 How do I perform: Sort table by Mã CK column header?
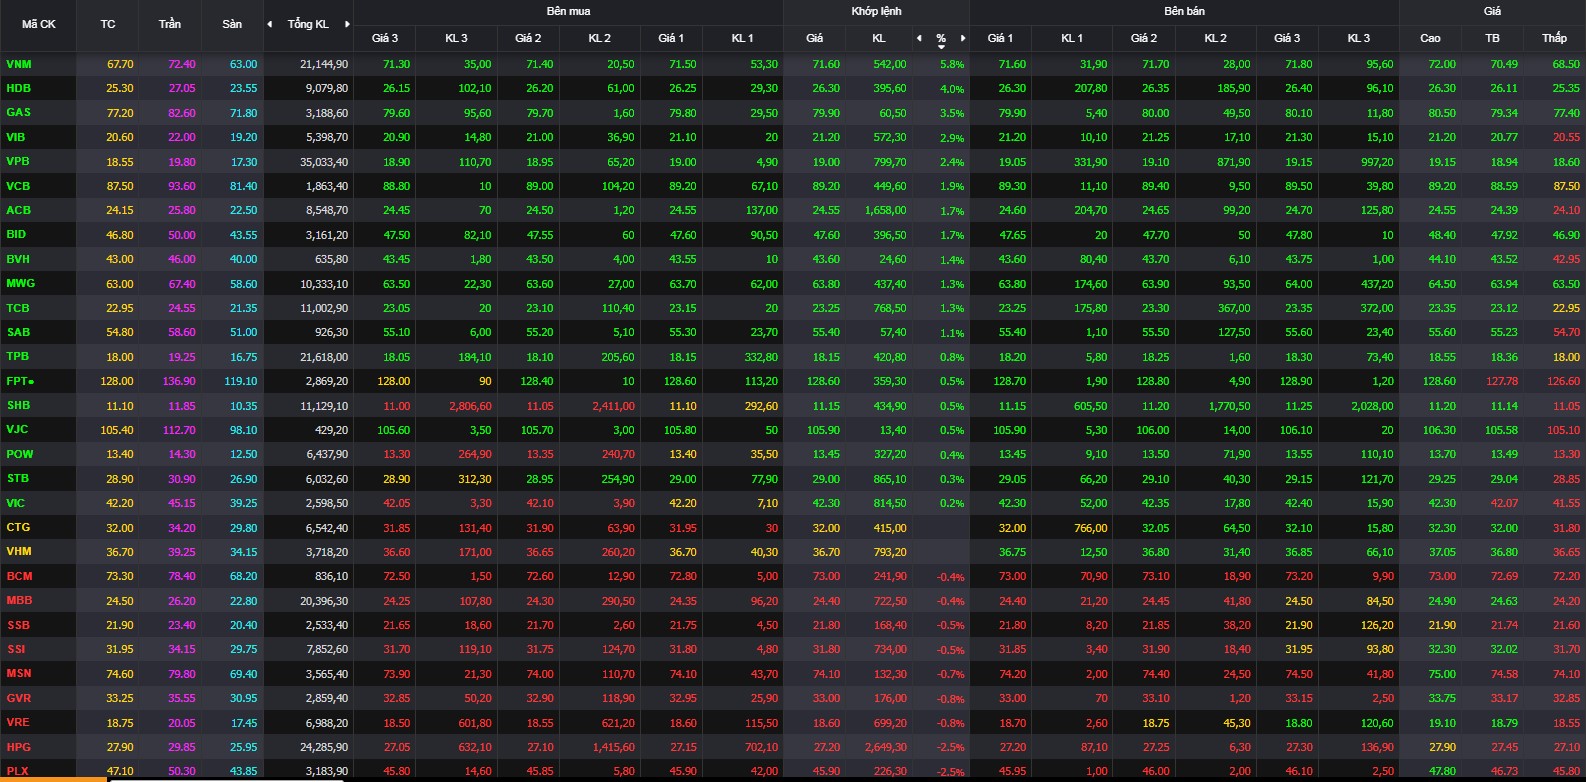[39, 24]
